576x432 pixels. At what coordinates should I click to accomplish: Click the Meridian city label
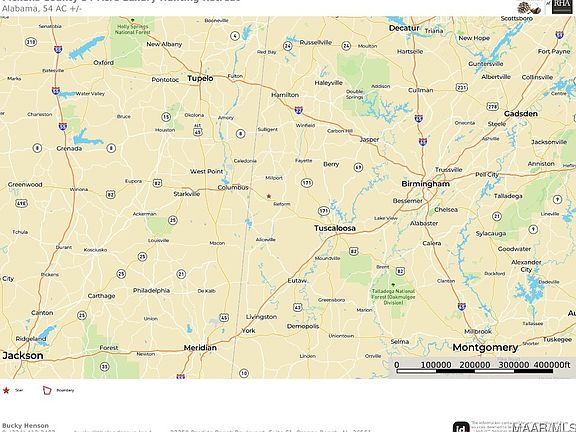pyautogui.click(x=200, y=348)
